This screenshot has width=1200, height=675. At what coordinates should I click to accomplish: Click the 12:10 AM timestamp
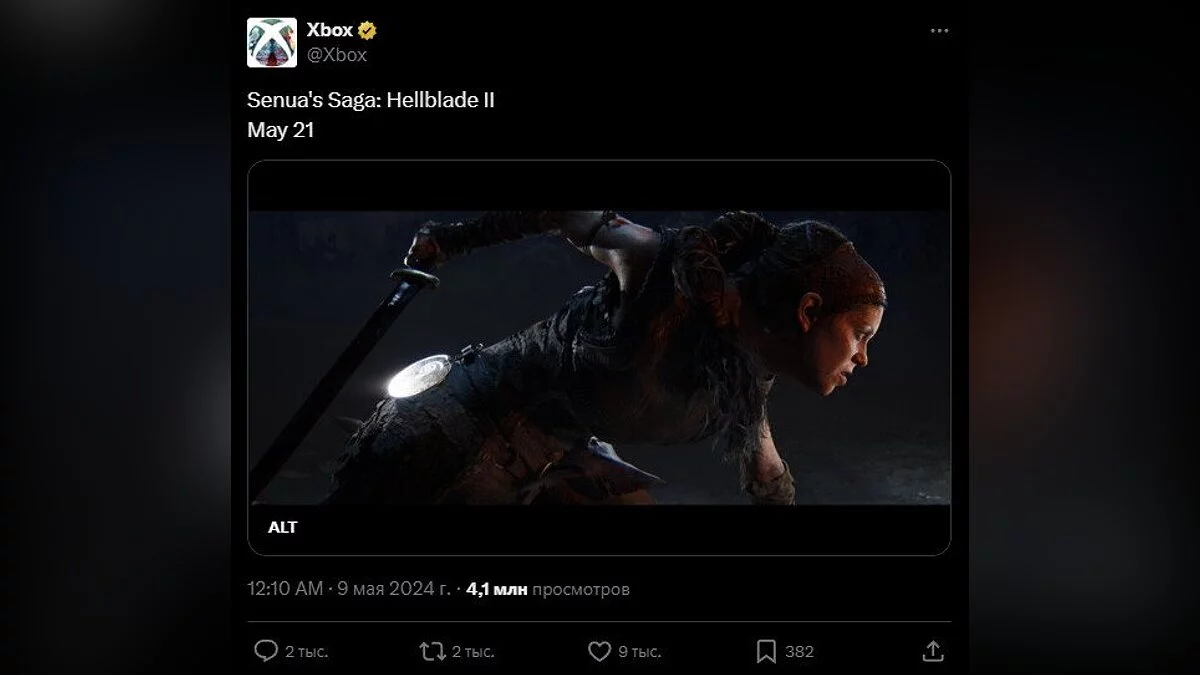285,589
